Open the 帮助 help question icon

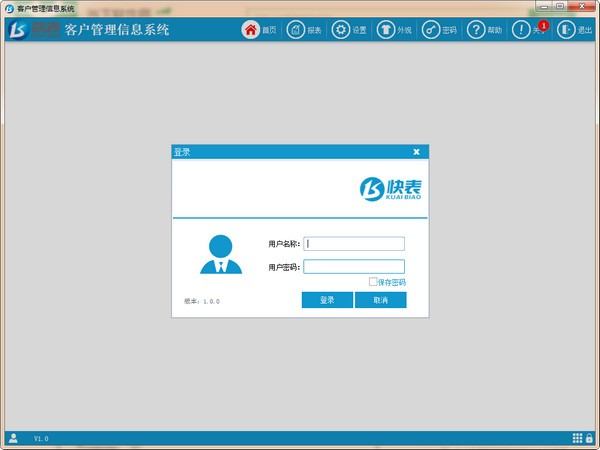[x=476, y=30]
